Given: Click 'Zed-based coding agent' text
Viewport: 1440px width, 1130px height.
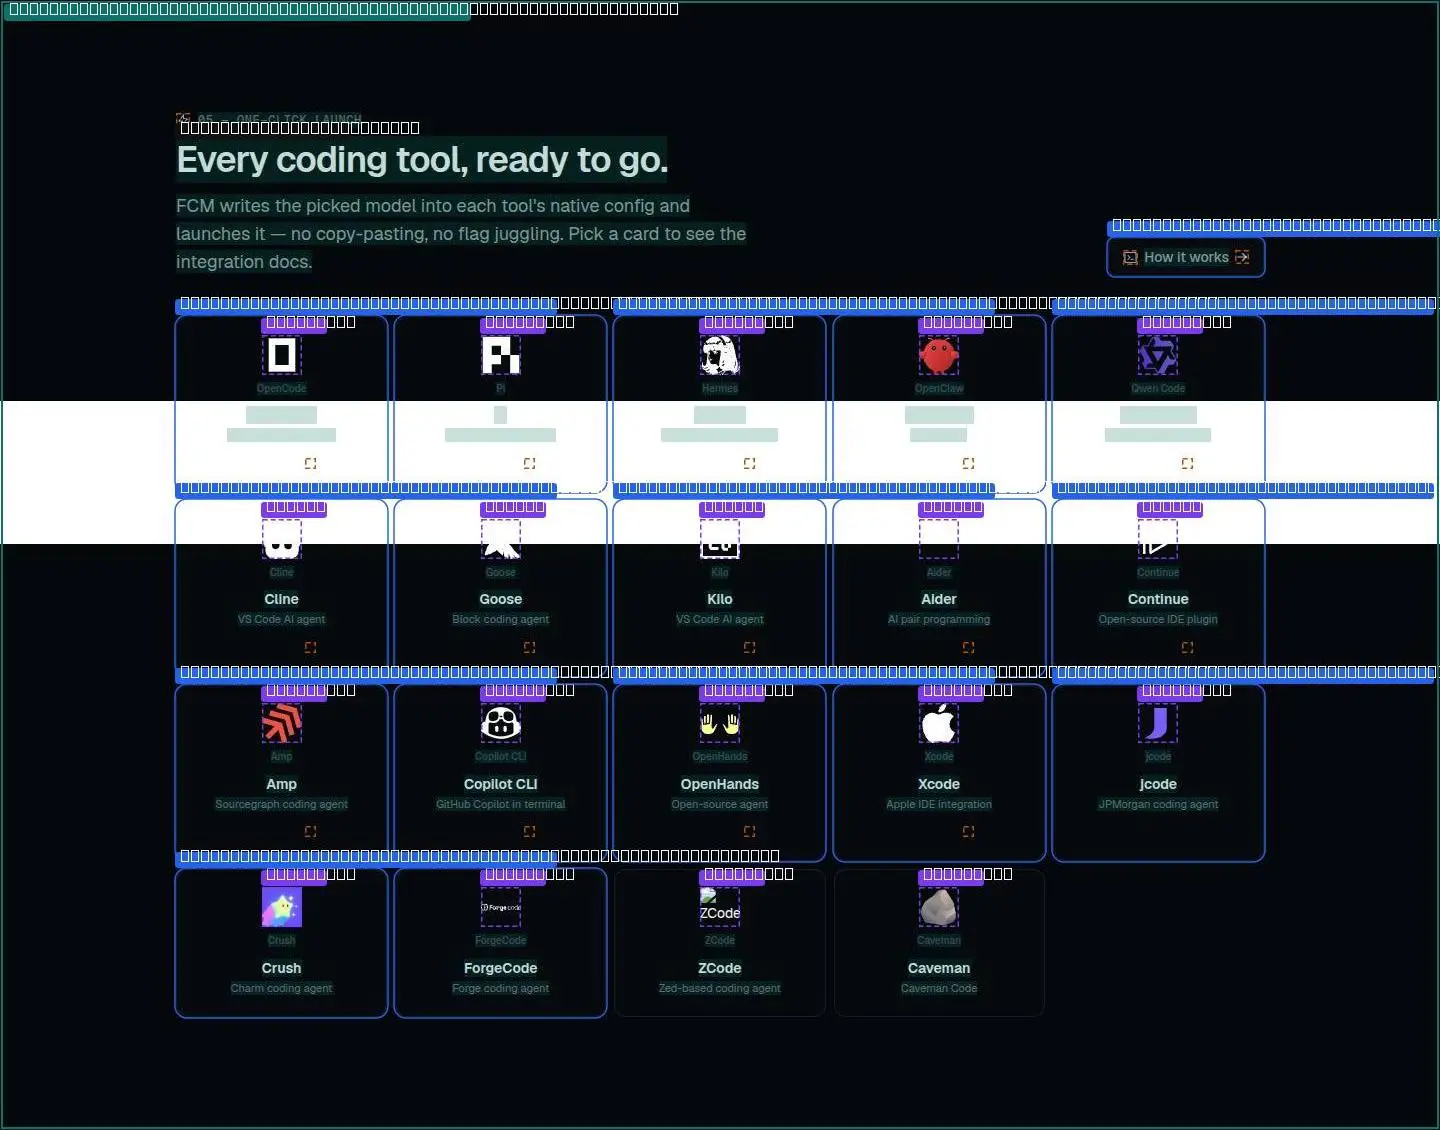Looking at the screenshot, I should (720, 988).
